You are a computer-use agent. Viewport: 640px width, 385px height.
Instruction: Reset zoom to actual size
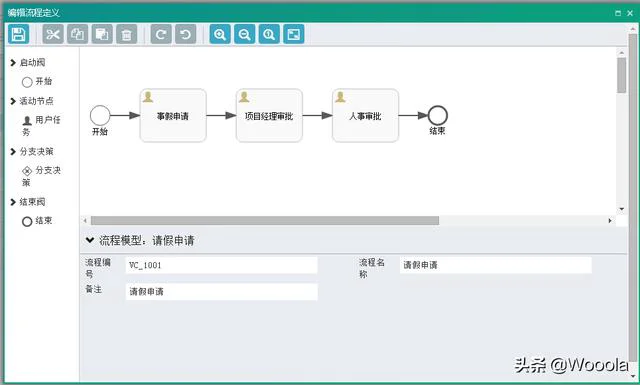(x=269, y=34)
